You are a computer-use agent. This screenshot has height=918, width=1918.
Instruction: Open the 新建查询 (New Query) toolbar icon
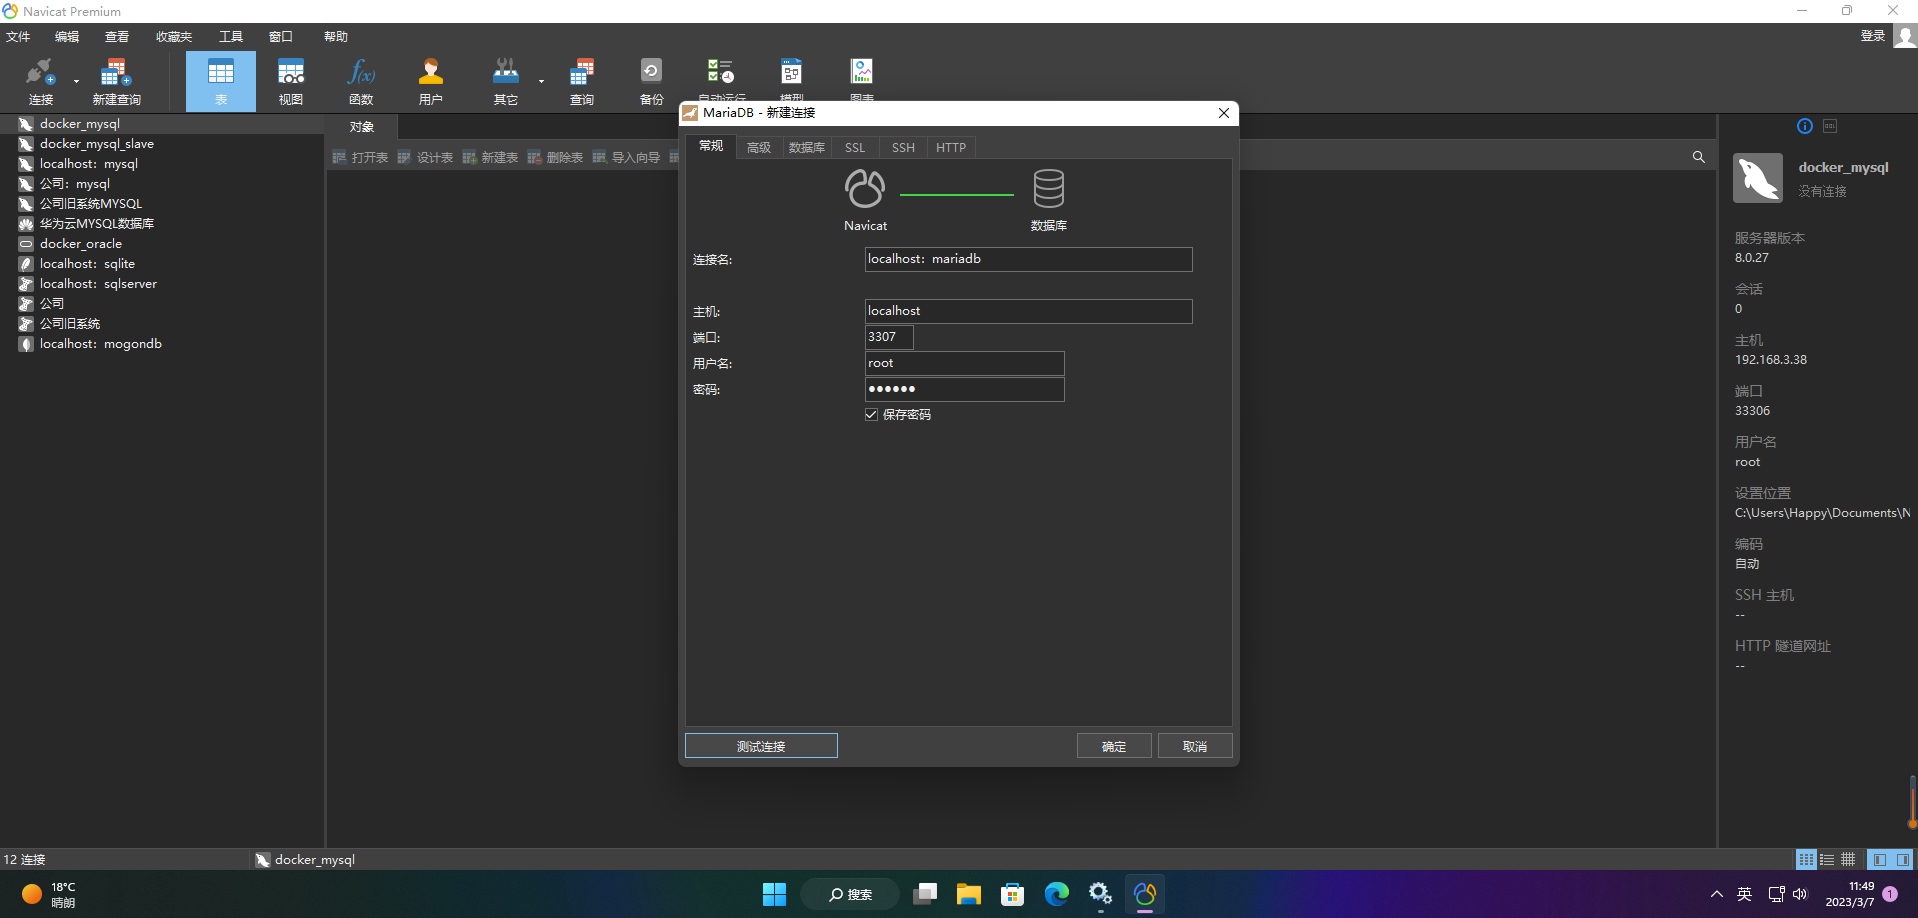pos(116,81)
